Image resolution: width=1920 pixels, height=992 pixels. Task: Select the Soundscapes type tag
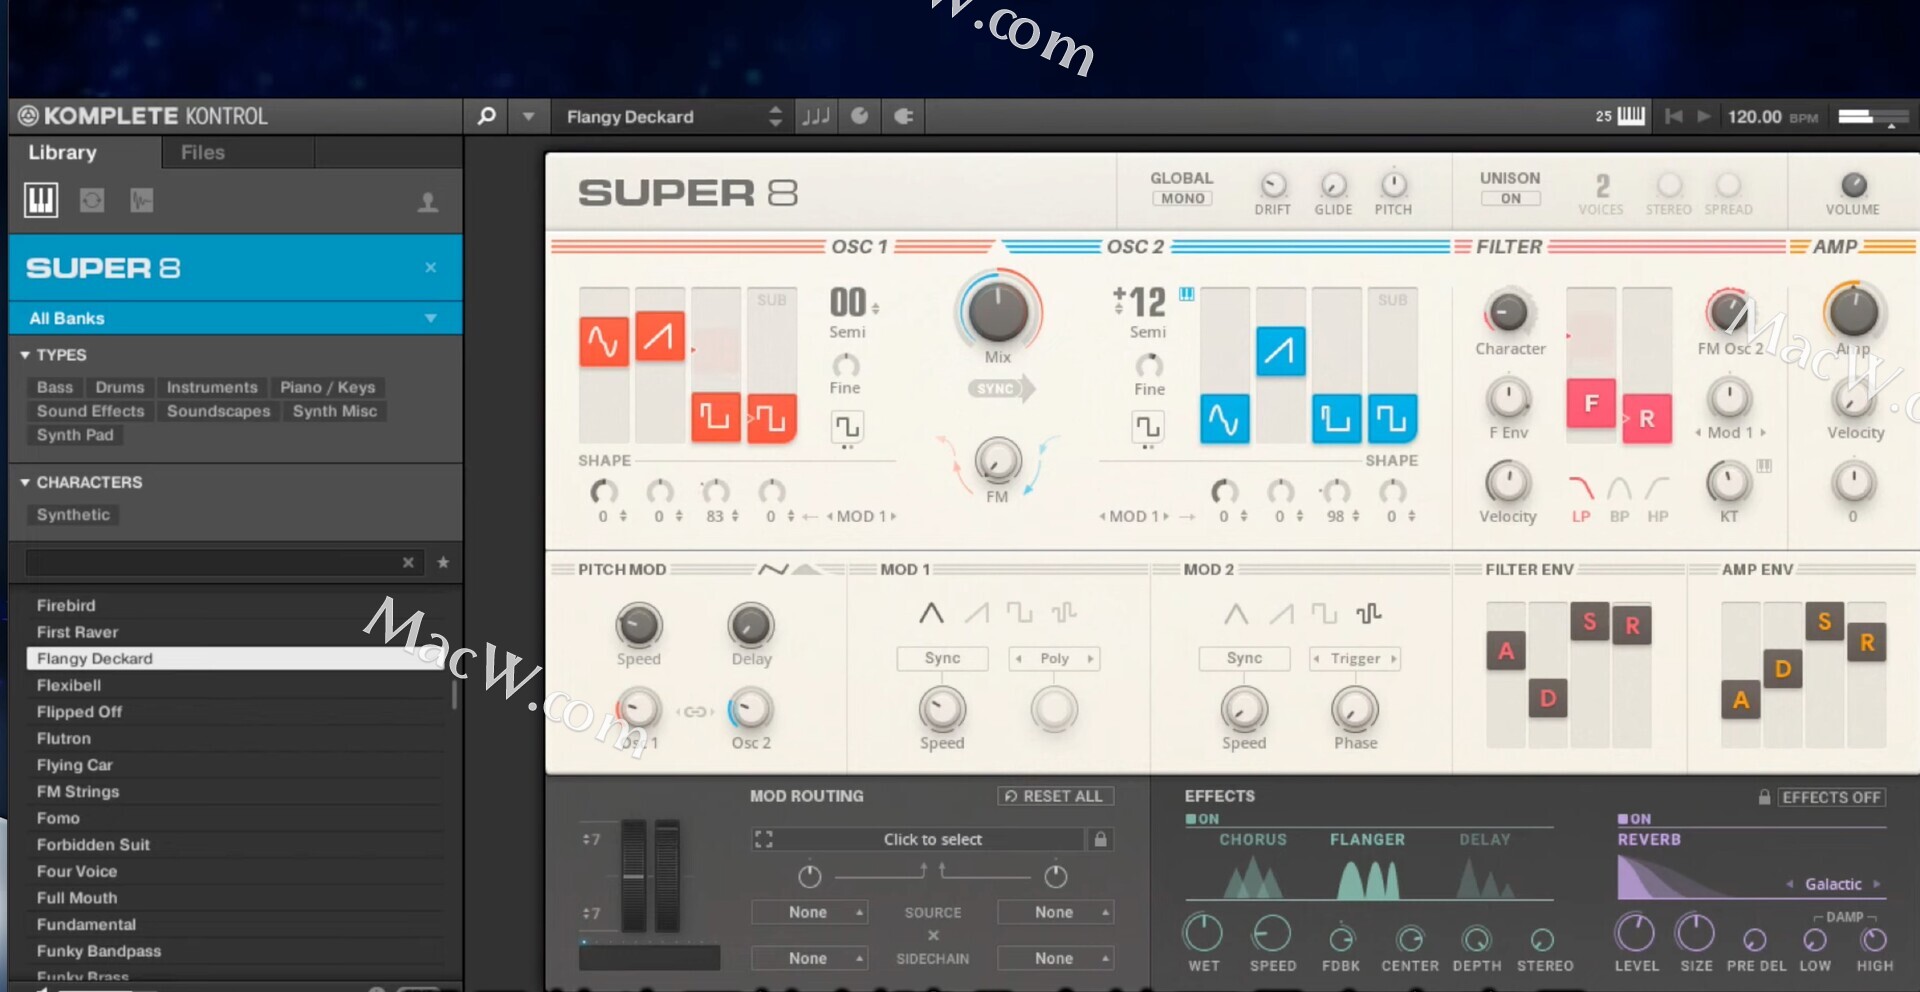coord(218,411)
